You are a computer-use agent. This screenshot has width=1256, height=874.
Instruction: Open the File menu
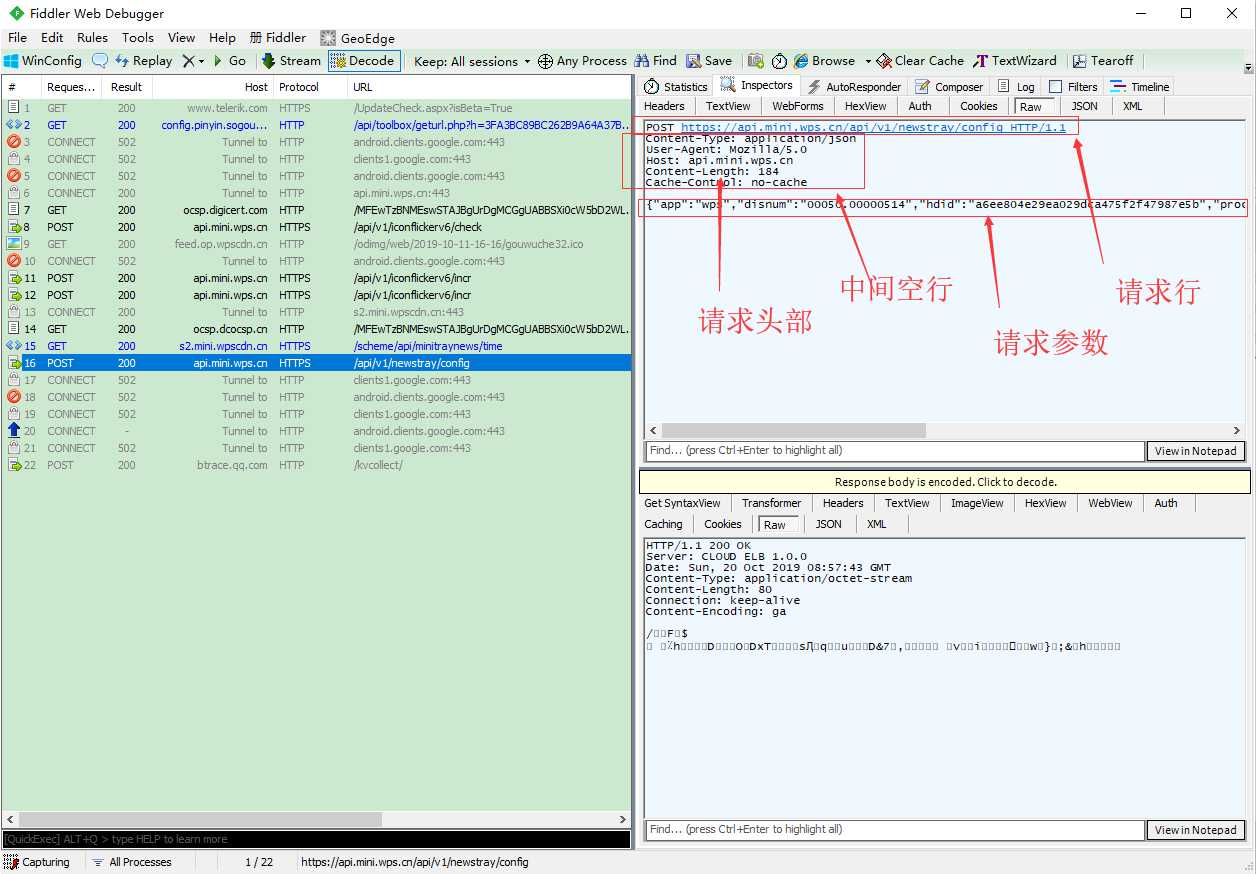[x=17, y=38]
